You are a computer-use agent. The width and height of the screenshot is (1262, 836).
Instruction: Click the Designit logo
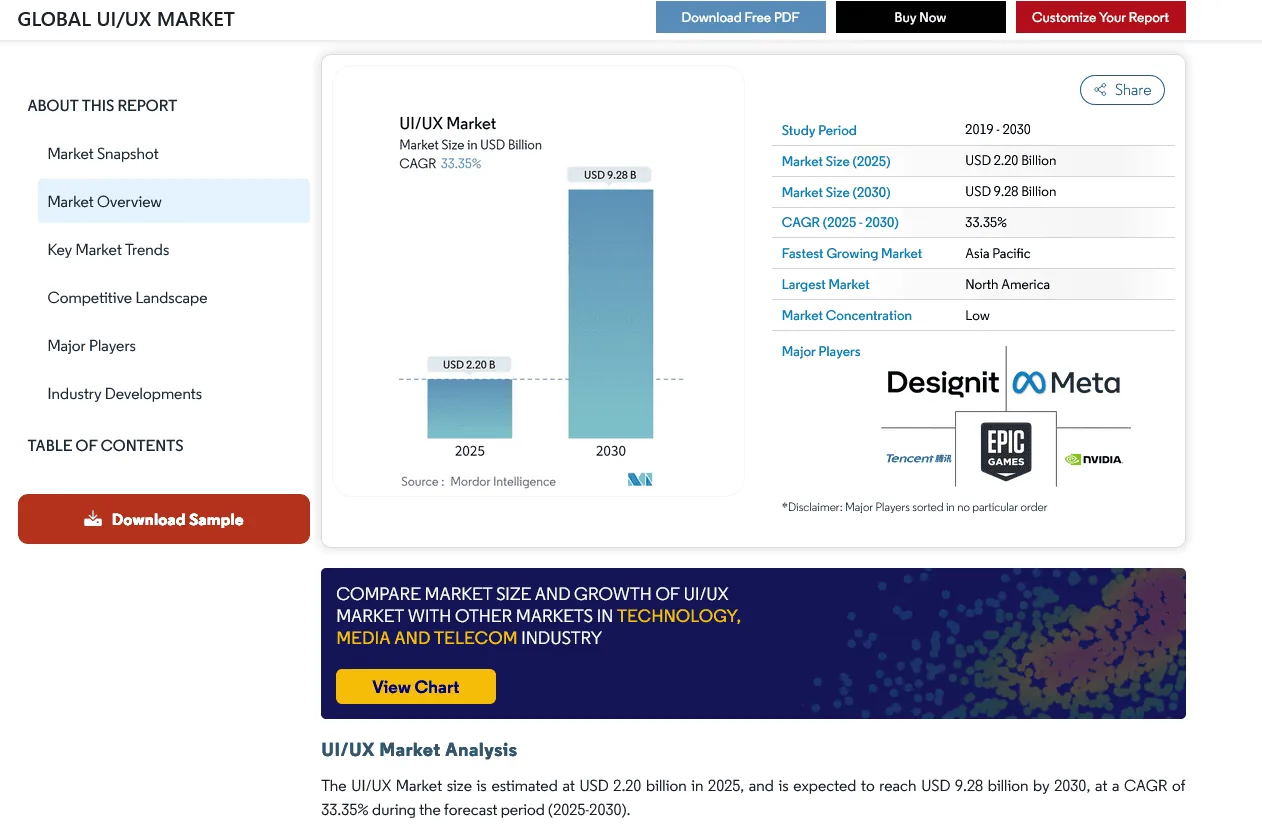[942, 383]
